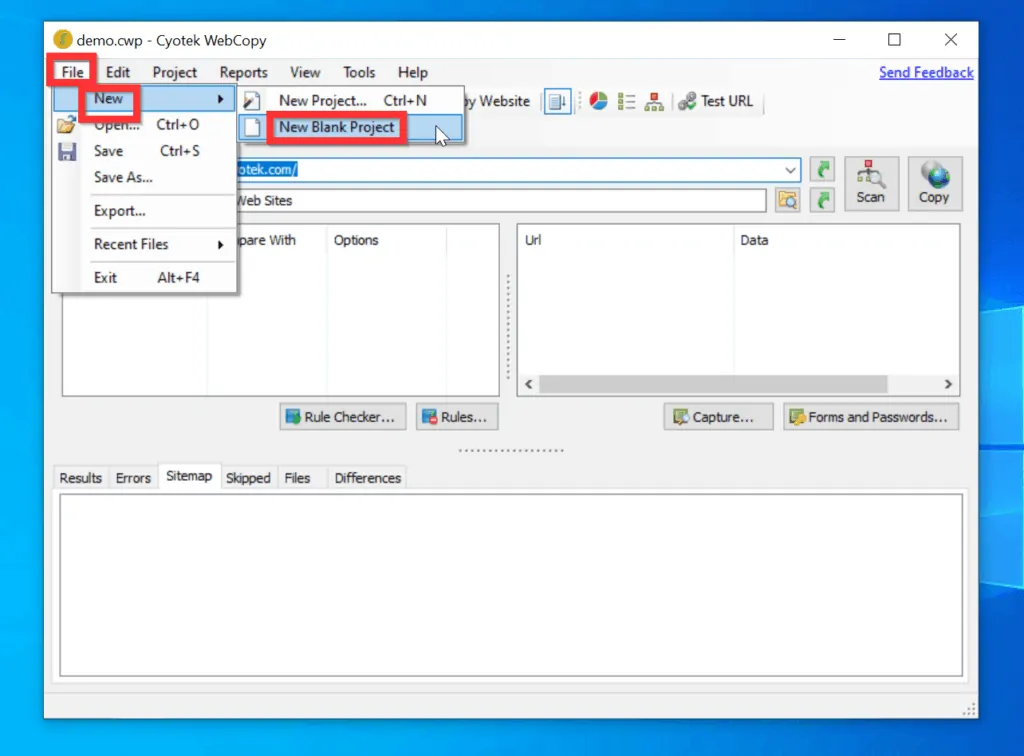The height and width of the screenshot is (756, 1024).
Task: Click the horizontal scrollbar thumb
Action: click(712, 384)
